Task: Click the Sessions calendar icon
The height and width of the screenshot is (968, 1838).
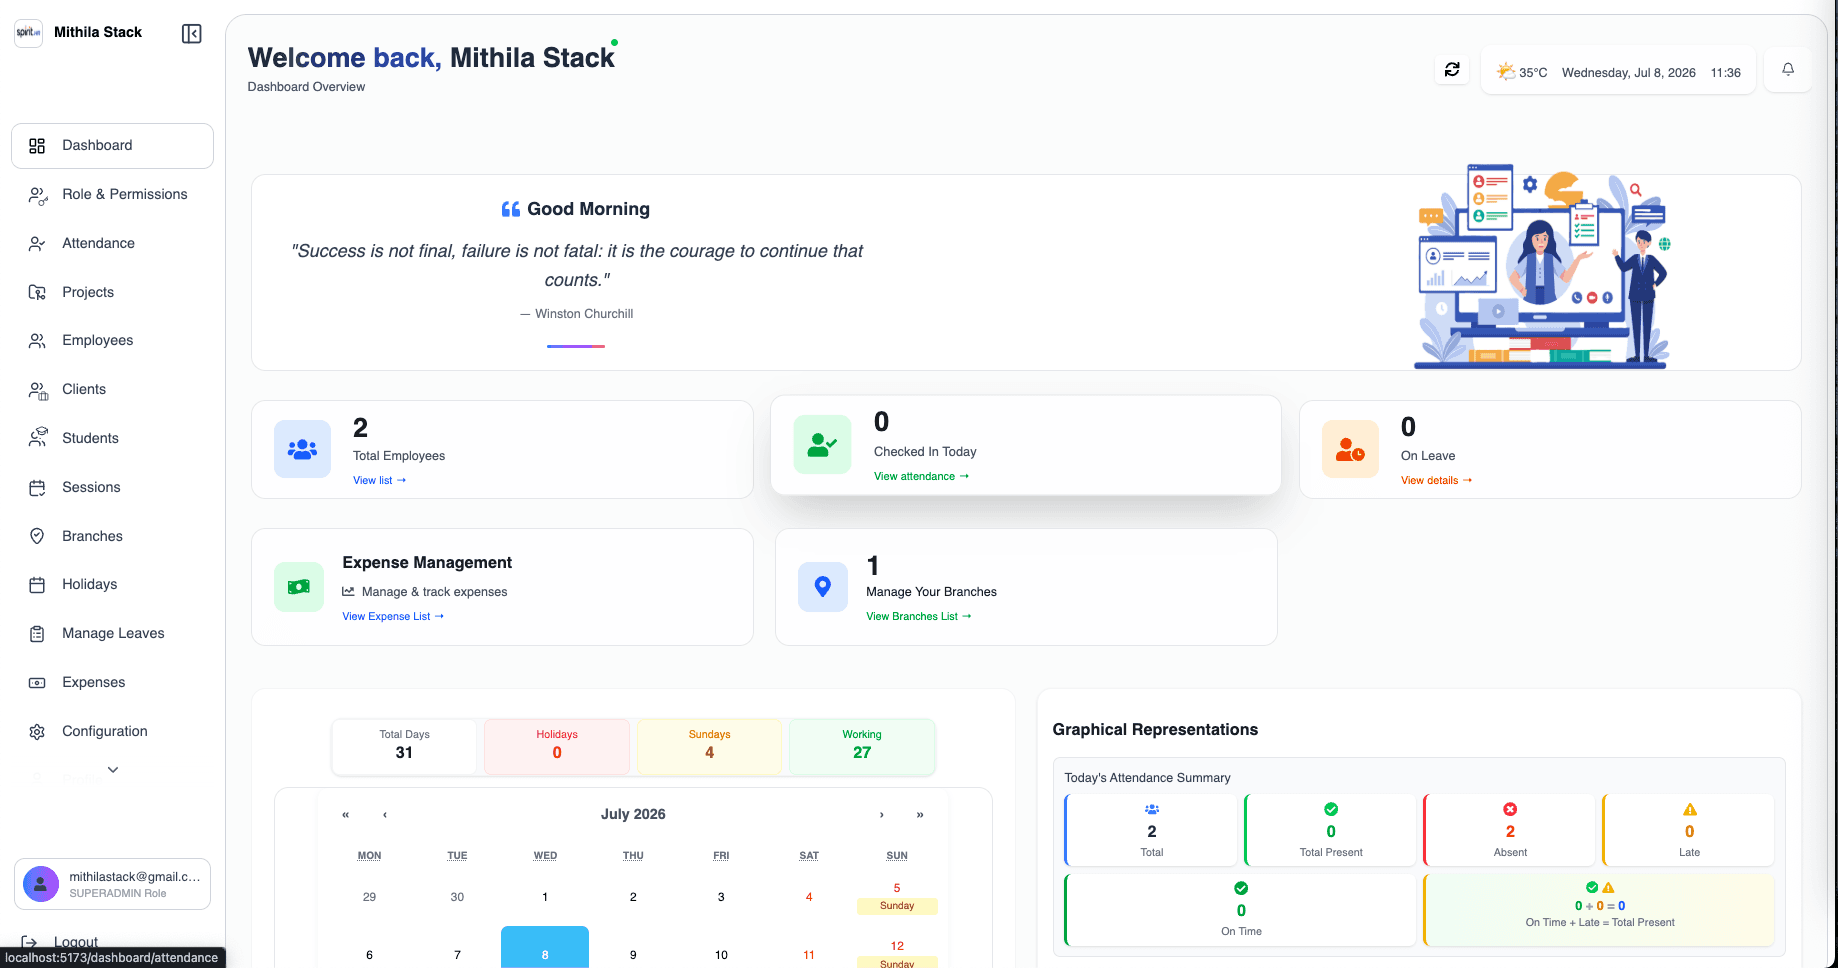Action: (x=37, y=488)
